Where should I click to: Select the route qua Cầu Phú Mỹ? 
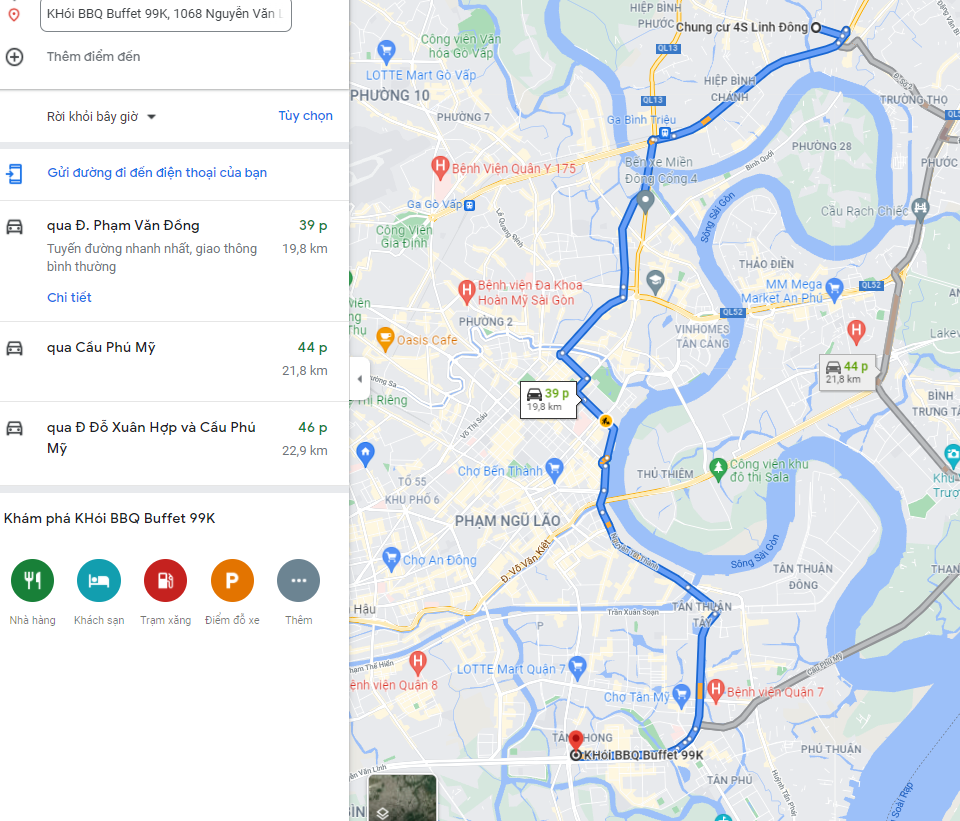(x=174, y=361)
